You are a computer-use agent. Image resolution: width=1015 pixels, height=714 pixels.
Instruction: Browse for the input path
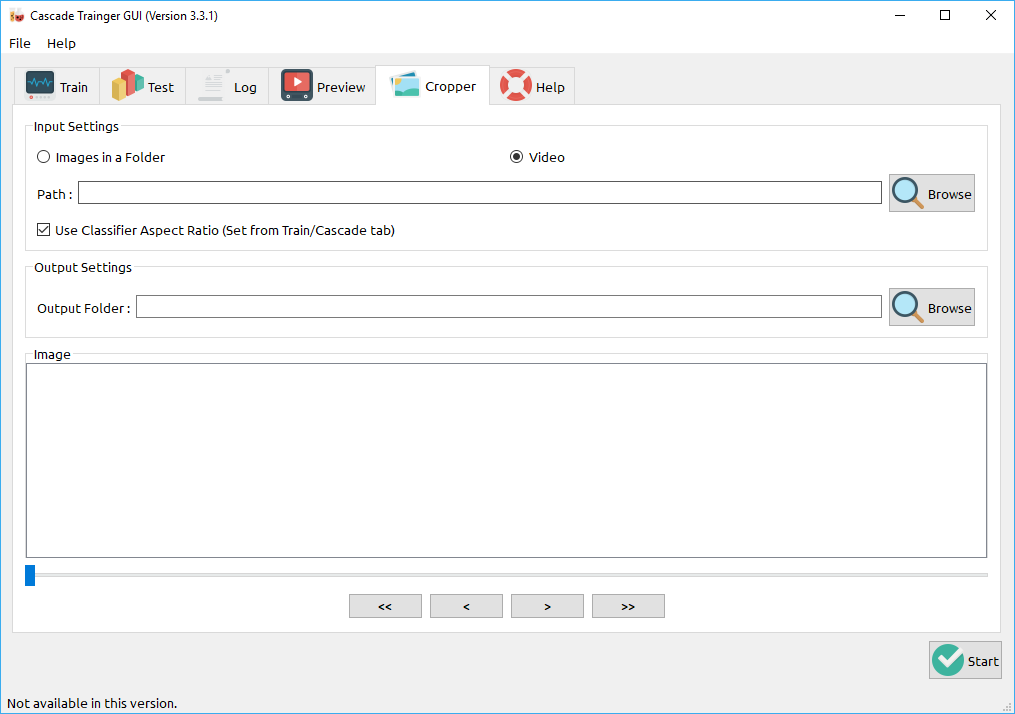931,193
